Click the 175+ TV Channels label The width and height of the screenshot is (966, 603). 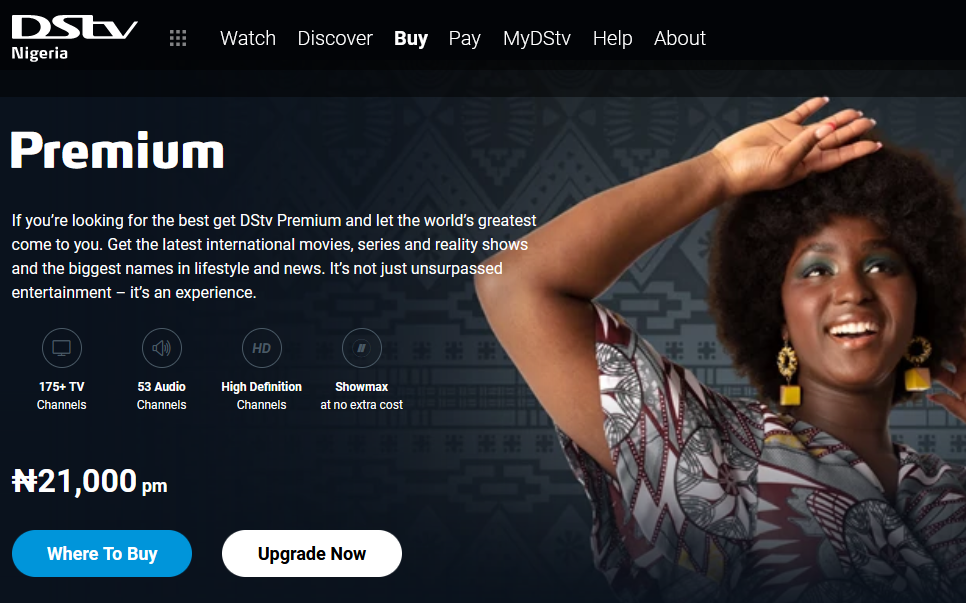tap(62, 395)
